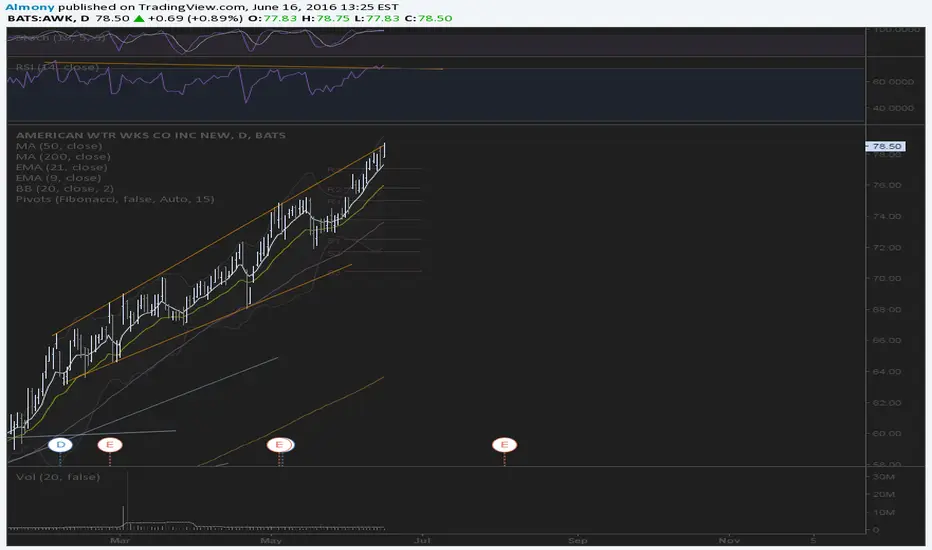Click the H:78.75 high value
The height and width of the screenshot is (550, 932).
(326, 18)
